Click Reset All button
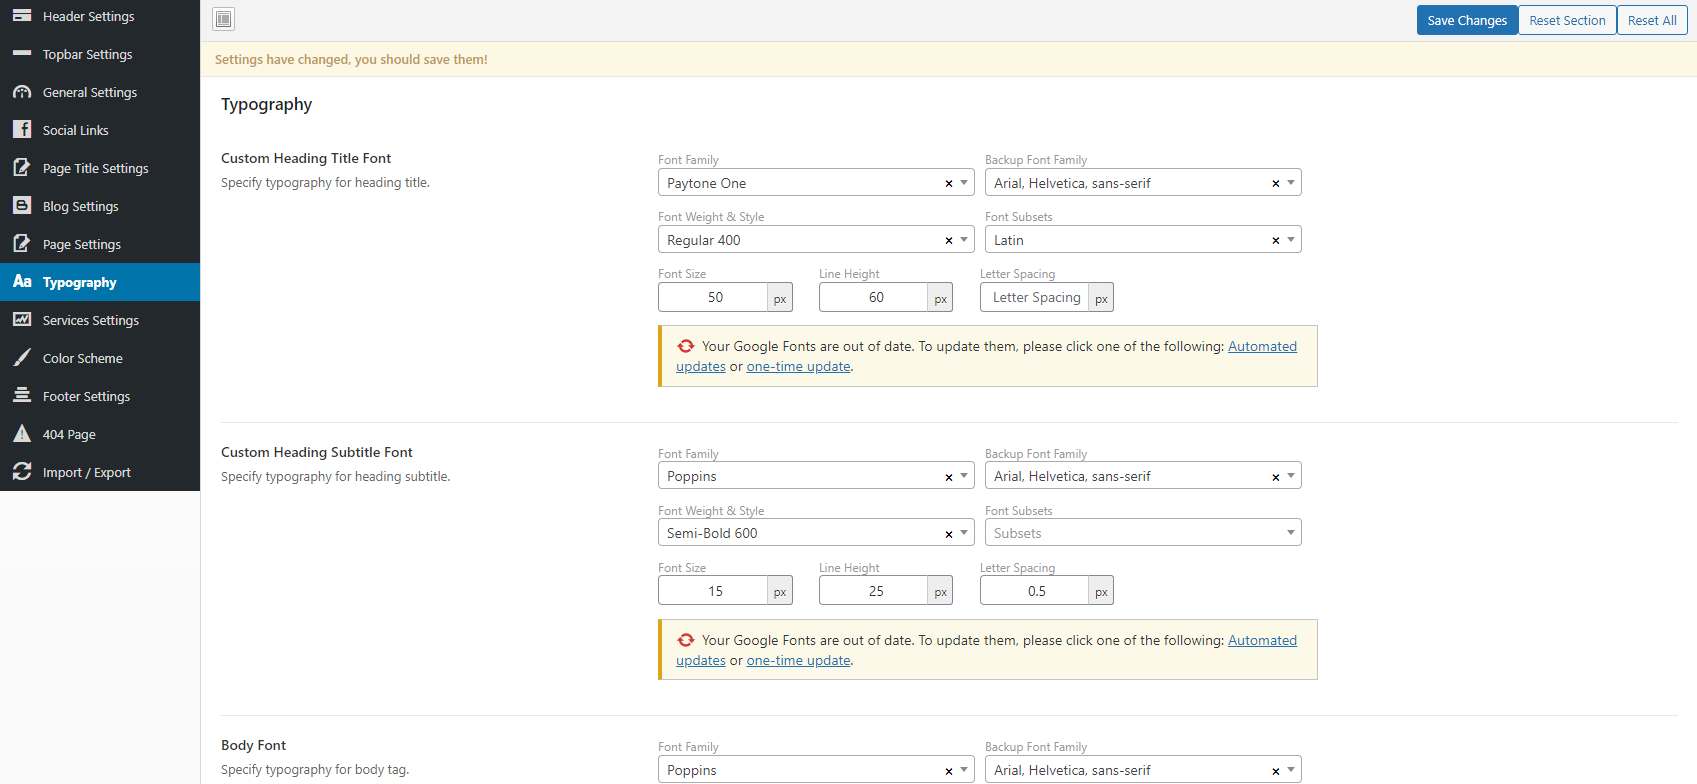The width and height of the screenshot is (1697, 784). pos(1652,20)
